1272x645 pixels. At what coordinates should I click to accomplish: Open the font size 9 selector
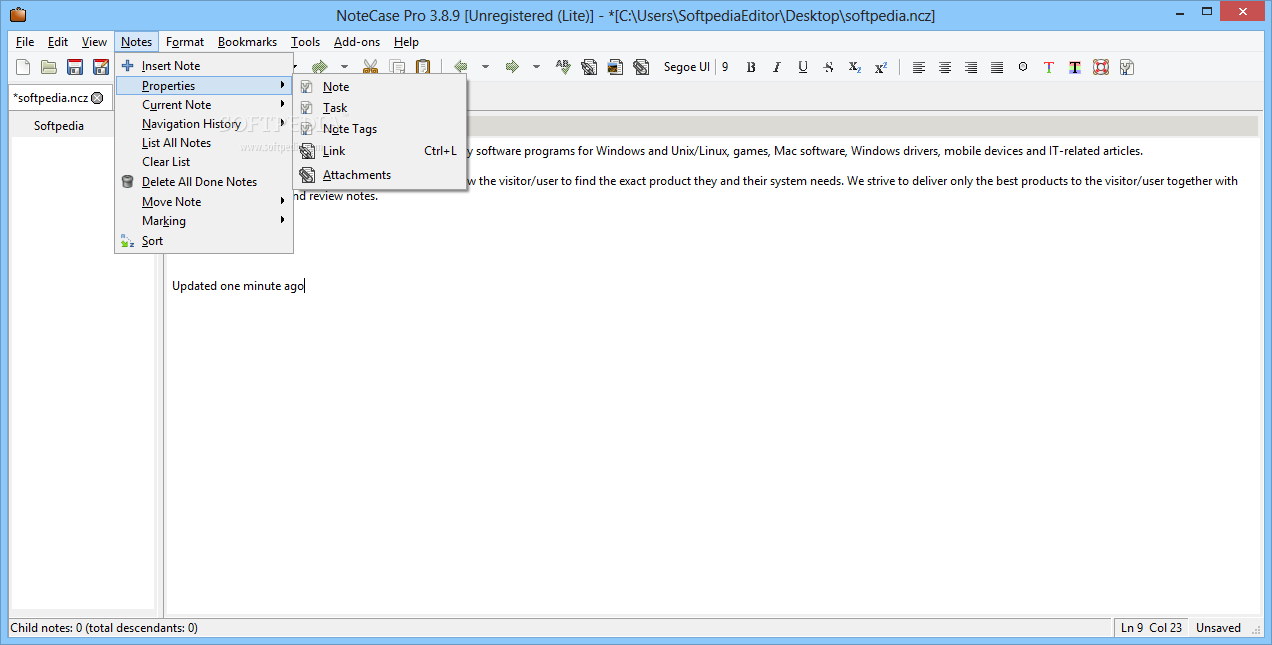click(x=725, y=67)
